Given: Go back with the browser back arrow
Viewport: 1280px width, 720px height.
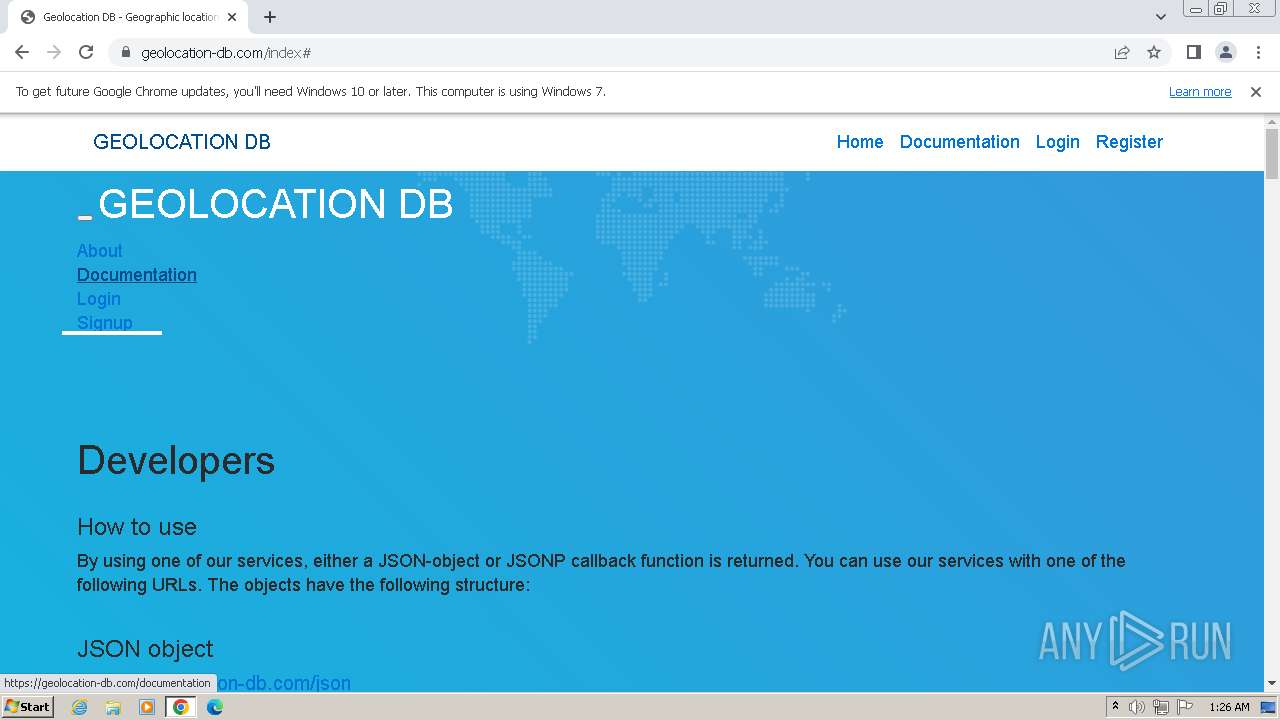Looking at the screenshot, I should tap(22, 52).
